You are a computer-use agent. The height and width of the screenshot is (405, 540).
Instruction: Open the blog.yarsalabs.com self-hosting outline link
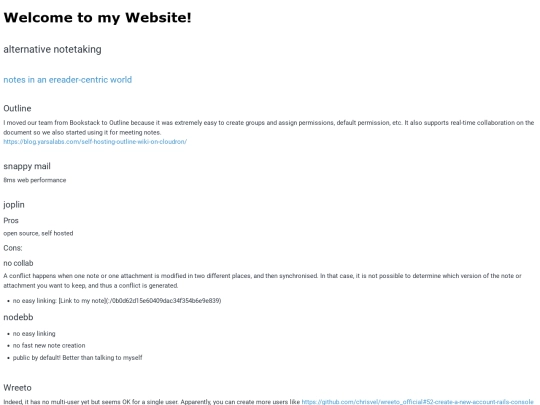click(x=95, y=142)
